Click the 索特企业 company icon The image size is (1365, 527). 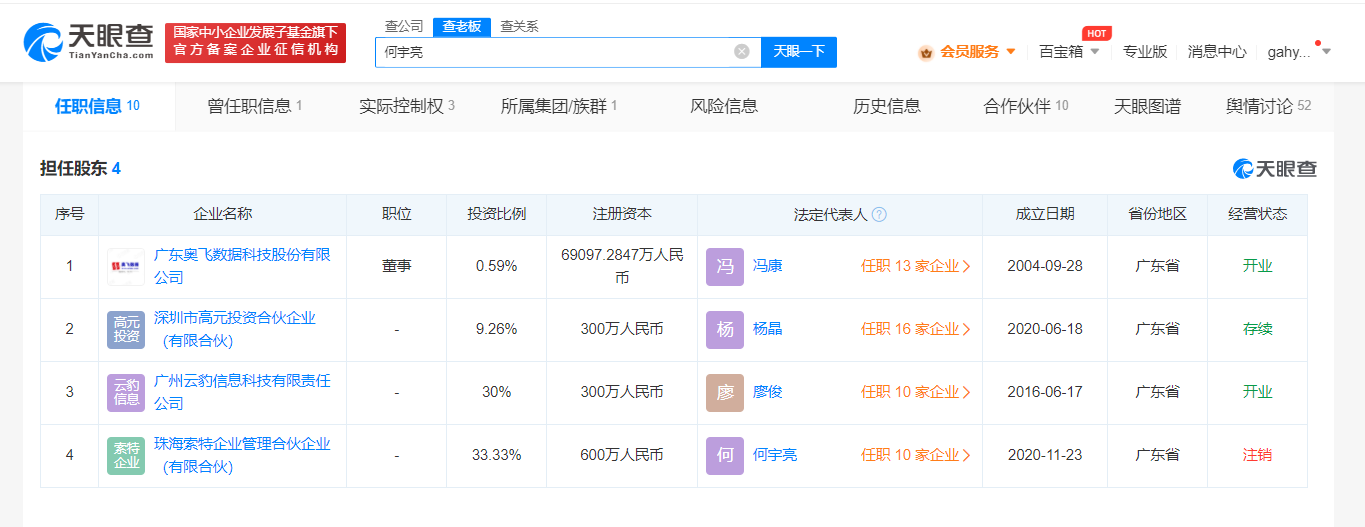pyautogui.click(x=126, y=455)
